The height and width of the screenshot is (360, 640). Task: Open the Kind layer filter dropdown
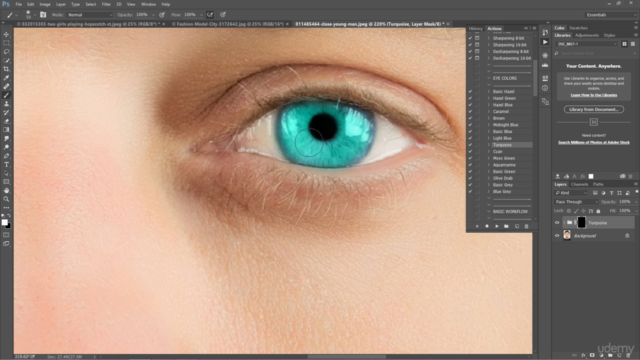(571, 193)
